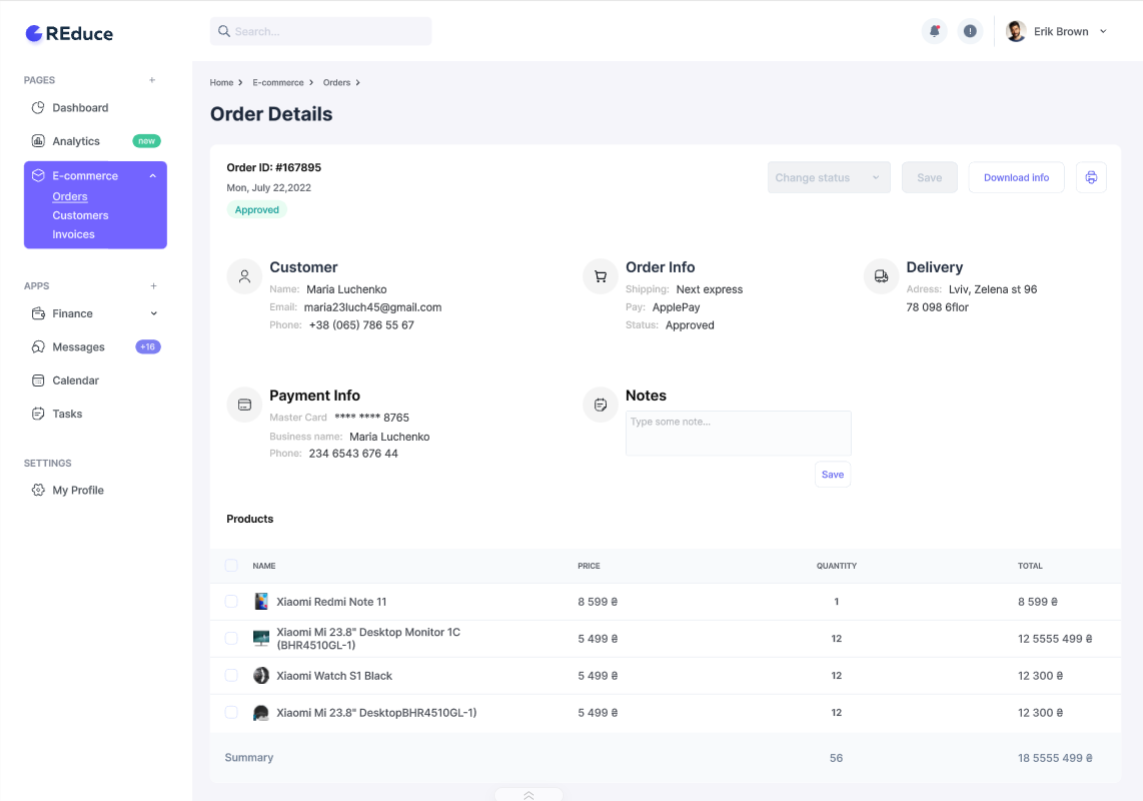Click the PRICE column header

click(x=589, y=566)
